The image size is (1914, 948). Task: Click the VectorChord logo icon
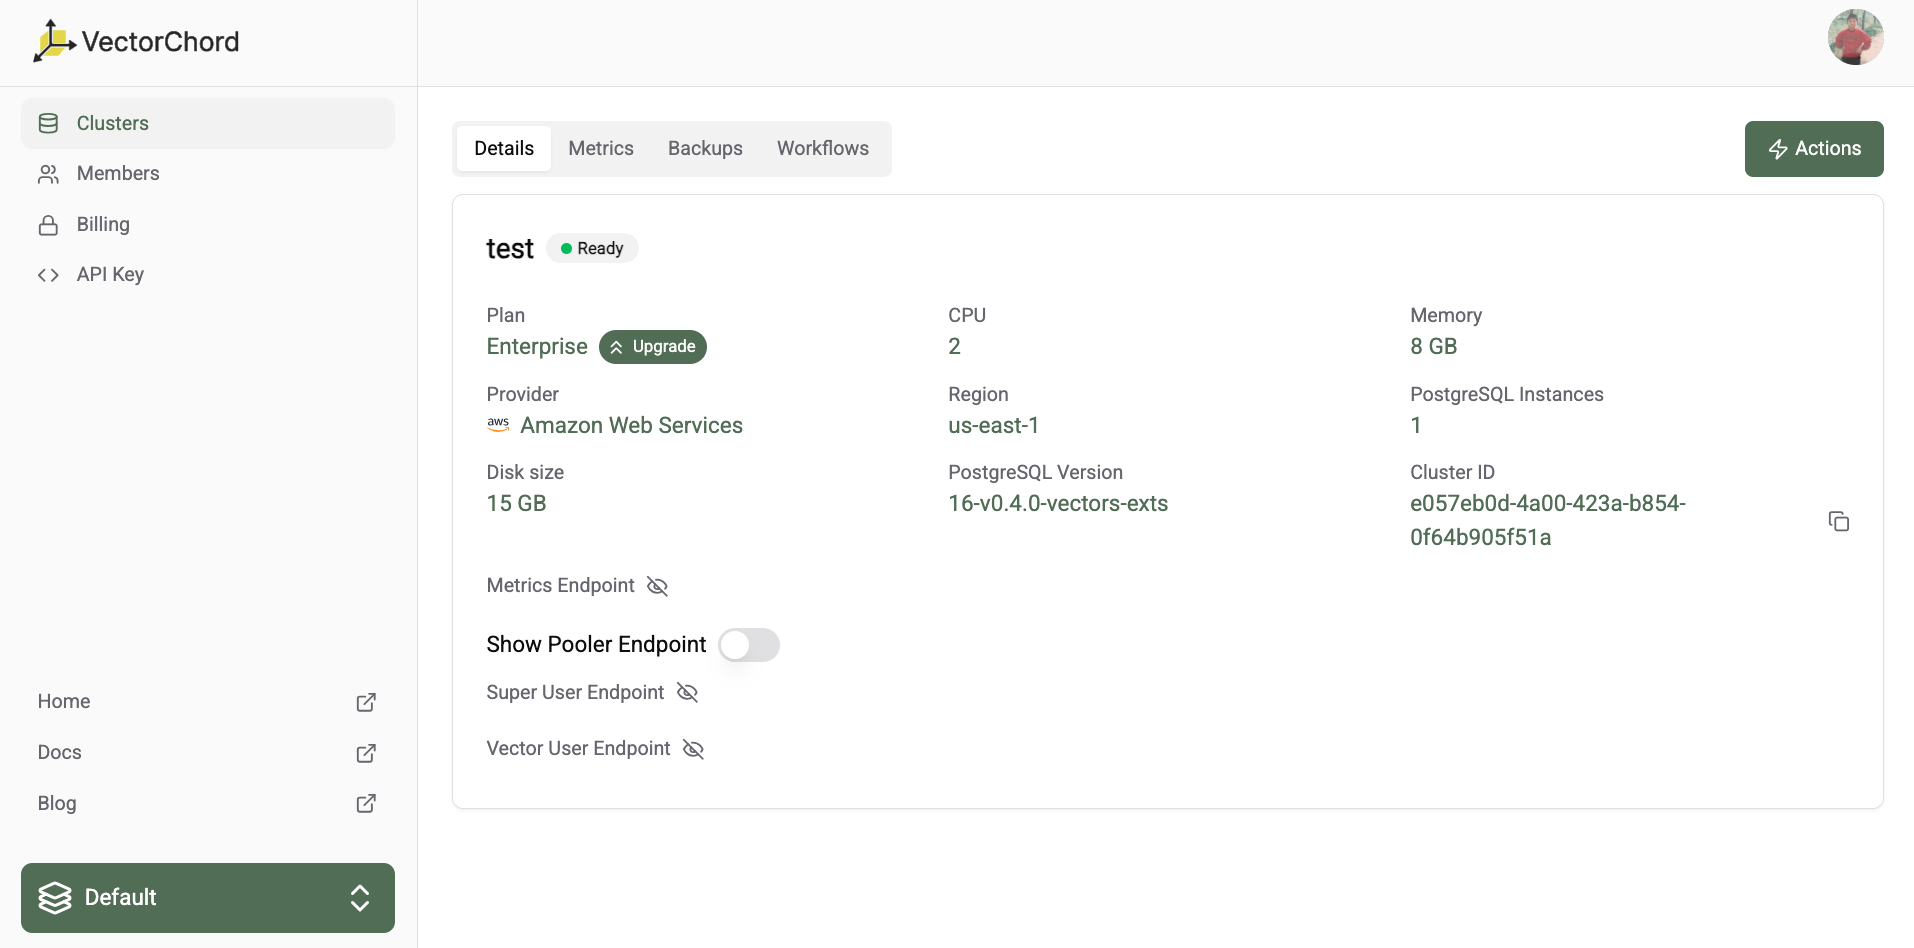click(x=54, y=41)
